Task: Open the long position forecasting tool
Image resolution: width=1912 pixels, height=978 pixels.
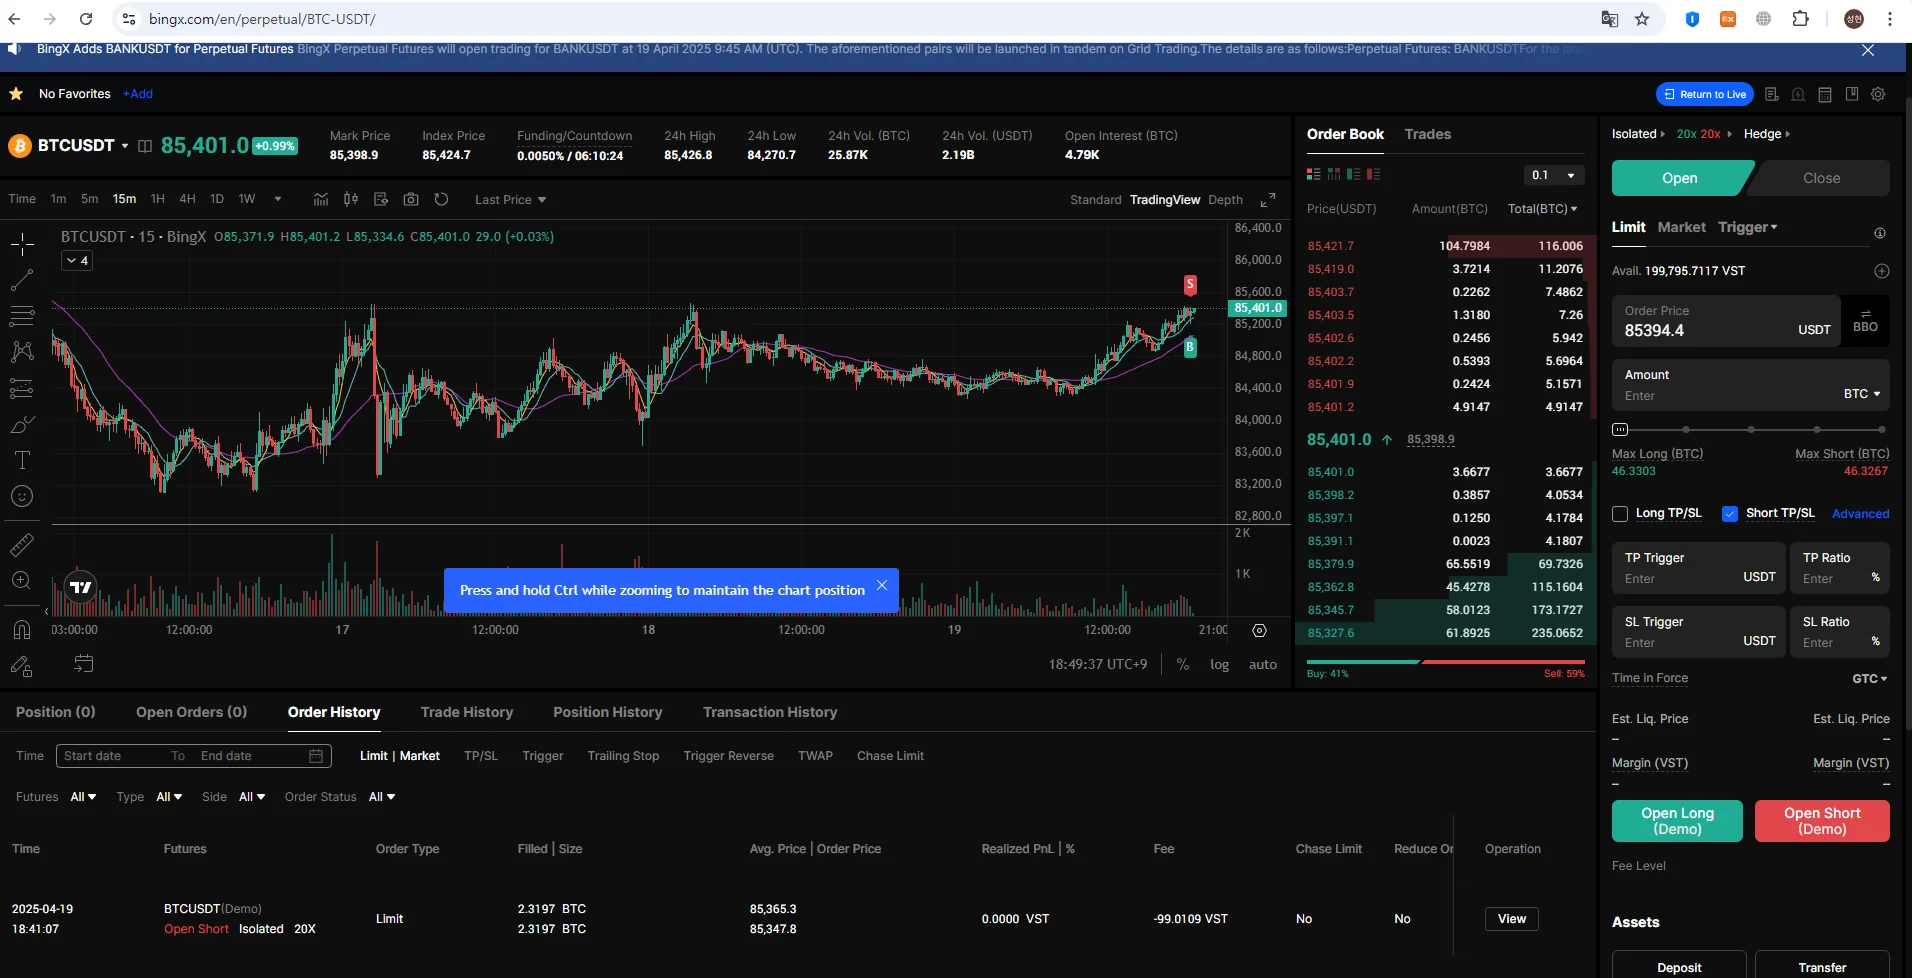Action: 22,388
